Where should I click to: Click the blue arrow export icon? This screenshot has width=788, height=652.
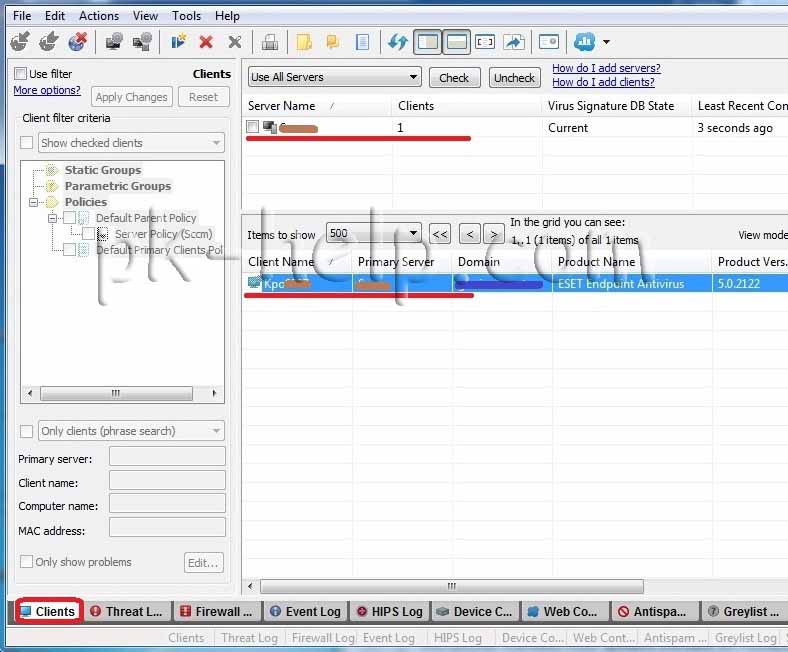tap(514, 42)
